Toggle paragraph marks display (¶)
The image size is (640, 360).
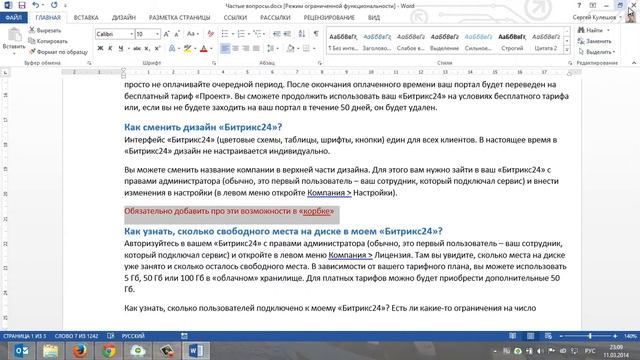[316, 34]
